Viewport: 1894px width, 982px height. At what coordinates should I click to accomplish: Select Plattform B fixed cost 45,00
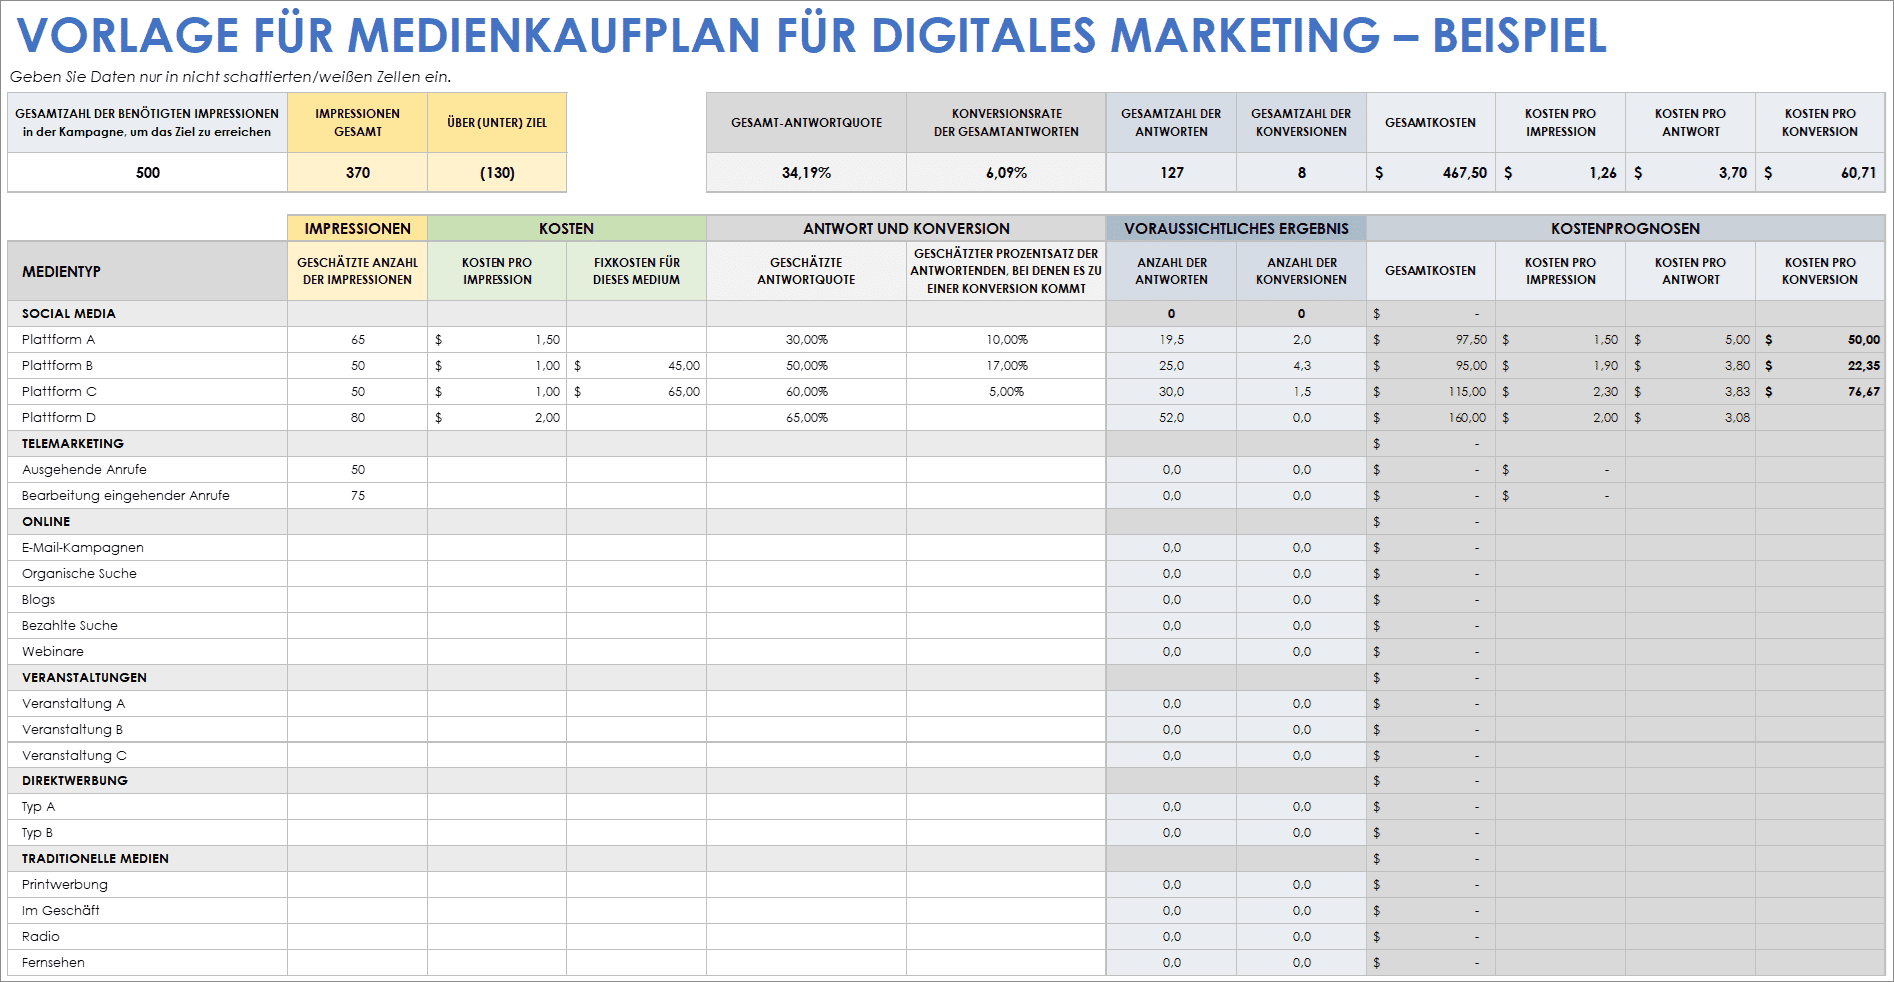[636, 365]
